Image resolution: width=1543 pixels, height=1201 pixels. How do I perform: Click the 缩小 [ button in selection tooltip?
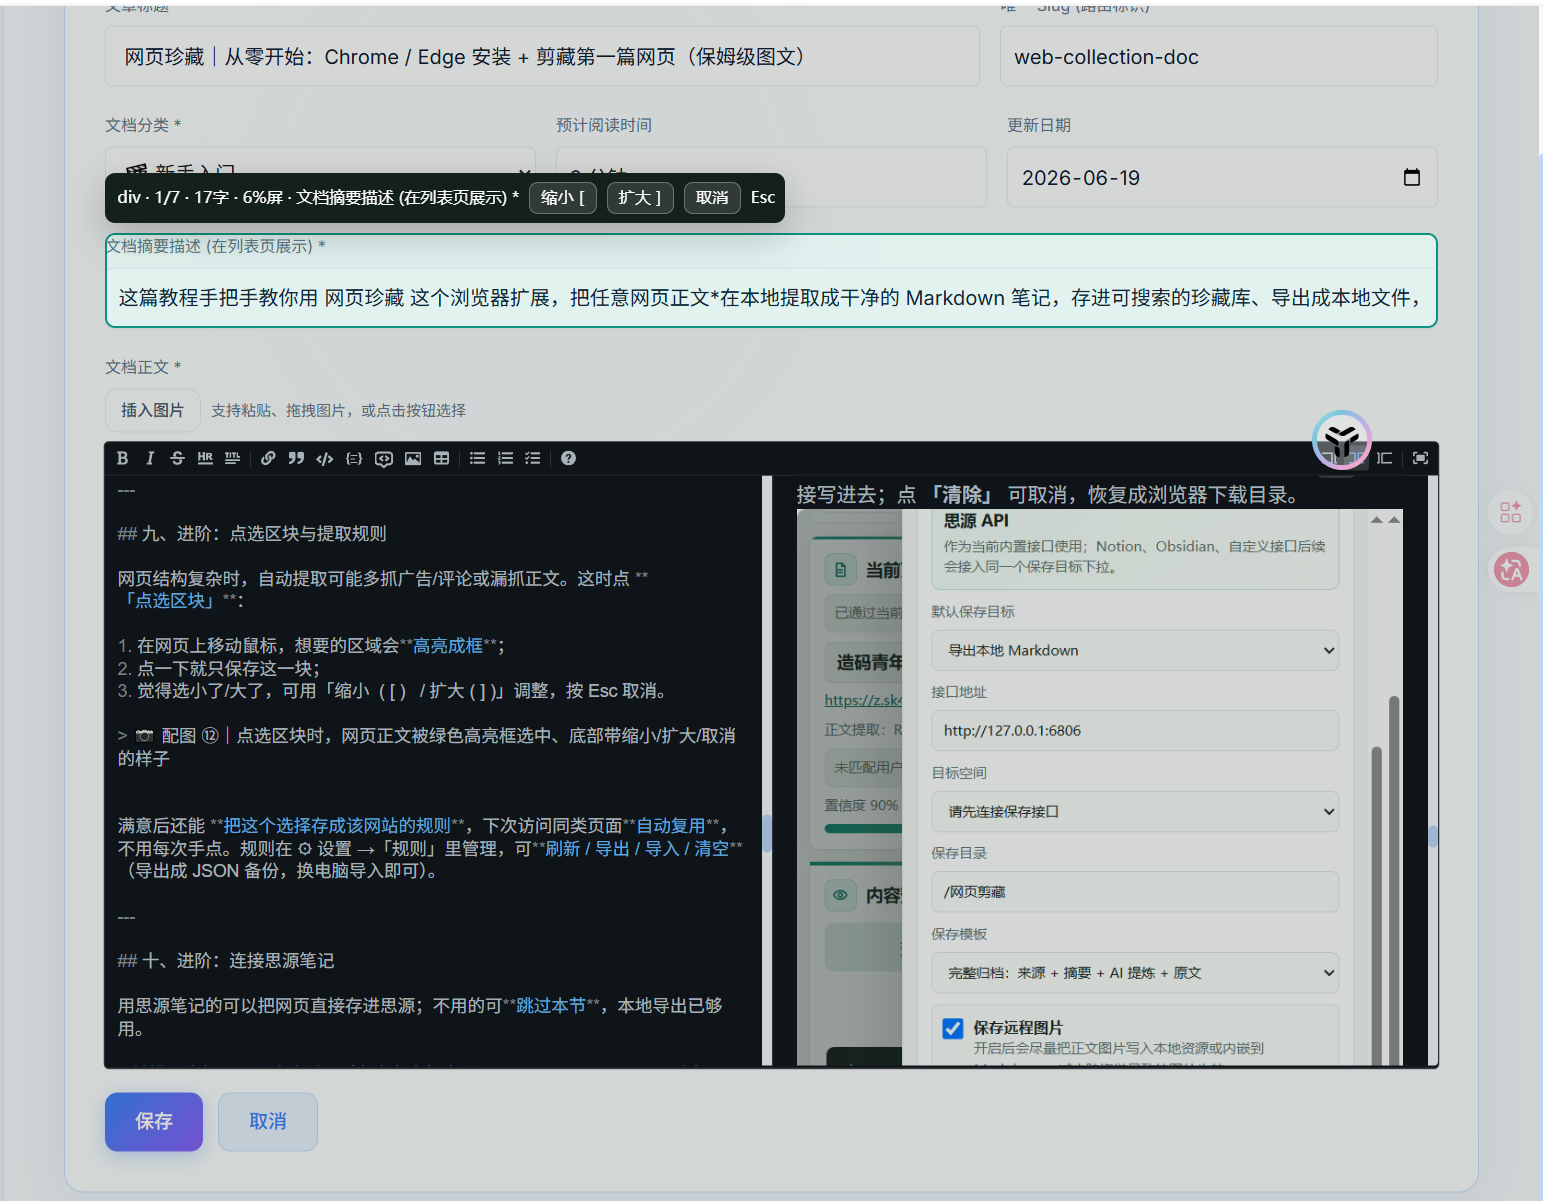click(563, 198)
